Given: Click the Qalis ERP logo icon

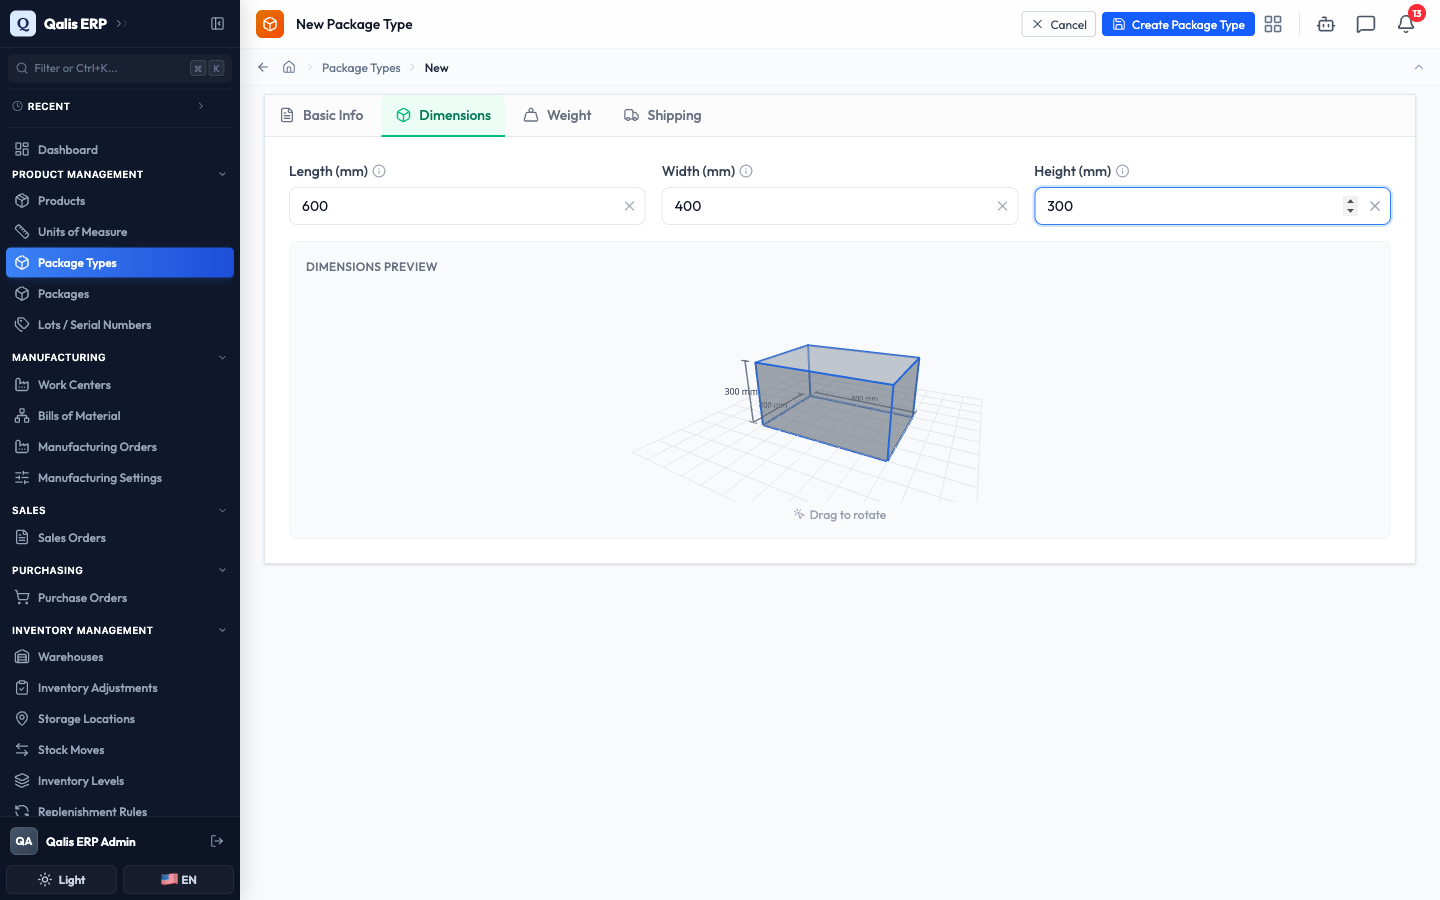Looking at the screenshot, I should [x=23, y=24].
